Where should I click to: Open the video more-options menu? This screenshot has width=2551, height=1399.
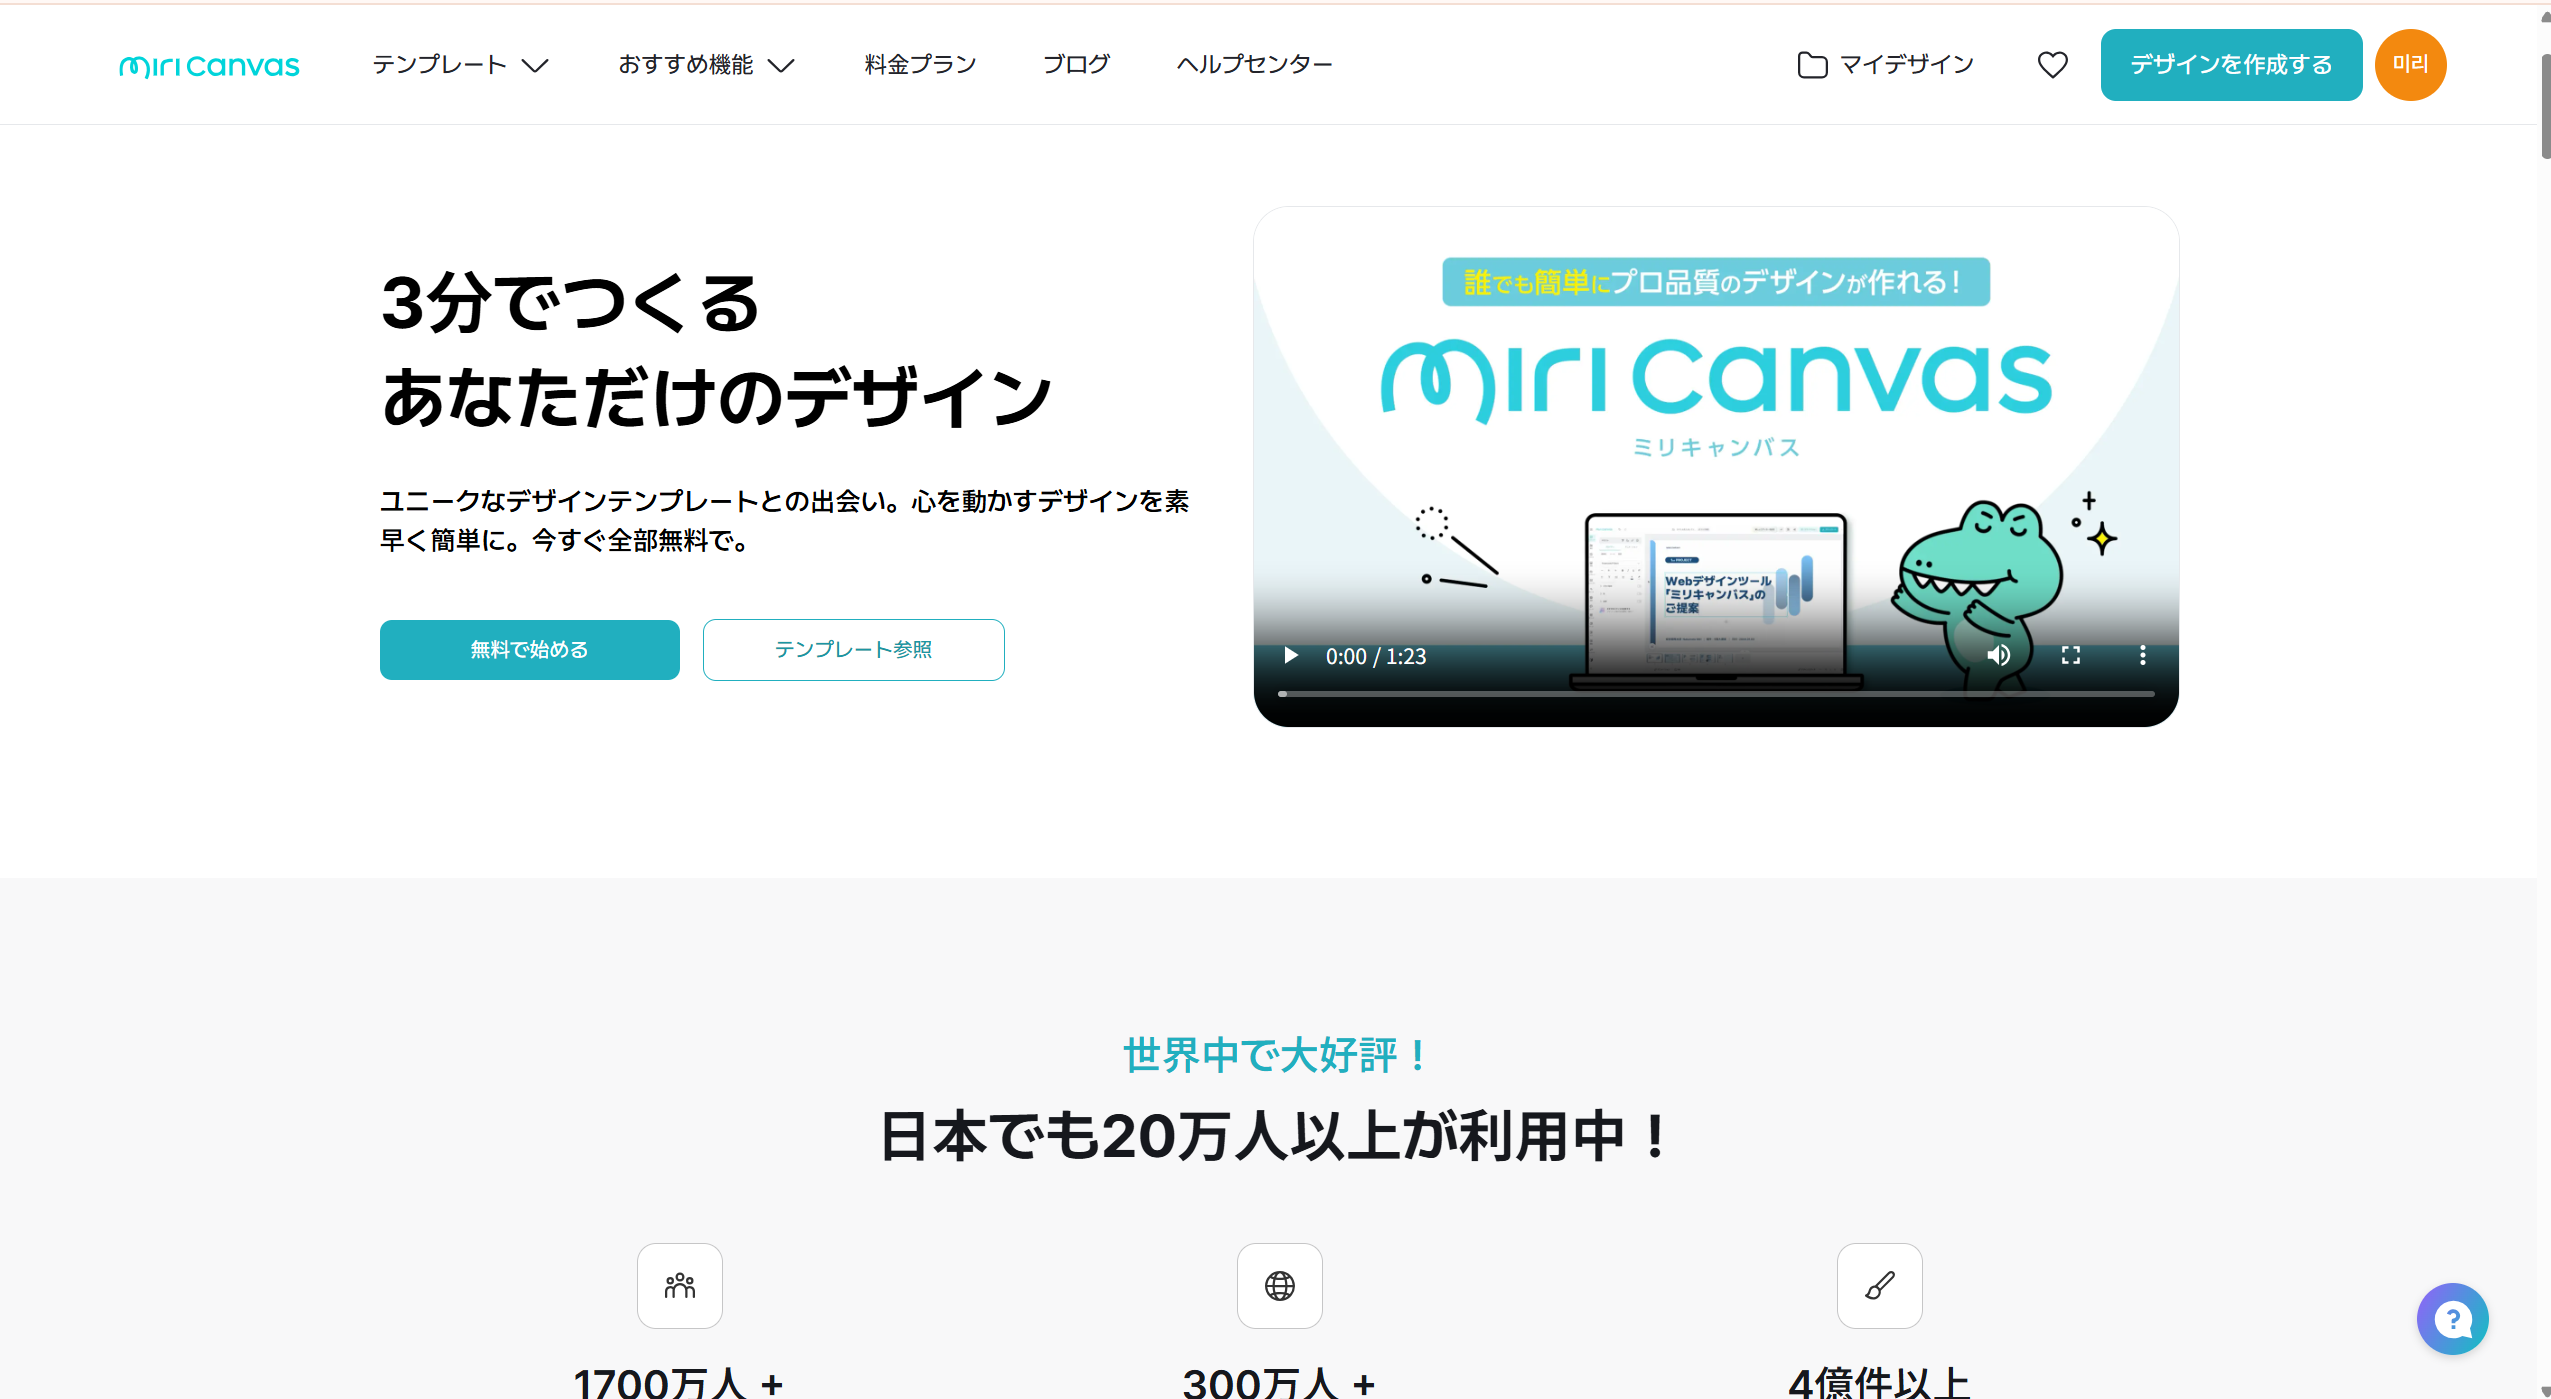[2142, 656]
